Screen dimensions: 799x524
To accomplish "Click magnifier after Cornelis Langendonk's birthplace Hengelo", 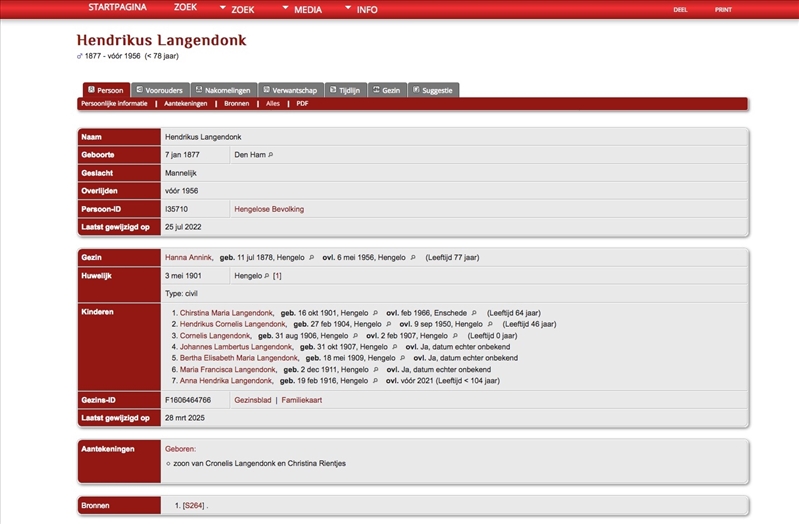I will (355, 336).
